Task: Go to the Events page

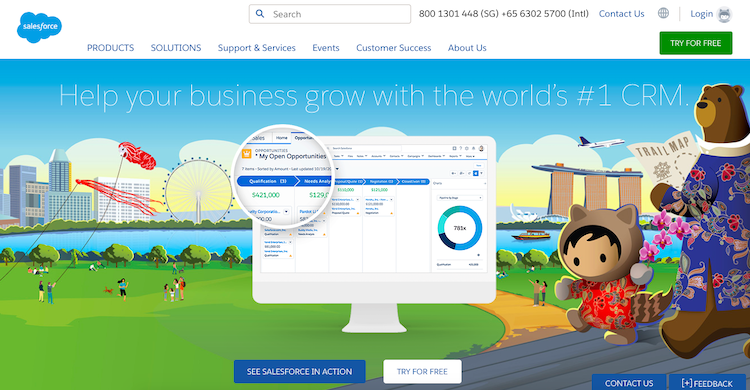Action: pos(326,48)
